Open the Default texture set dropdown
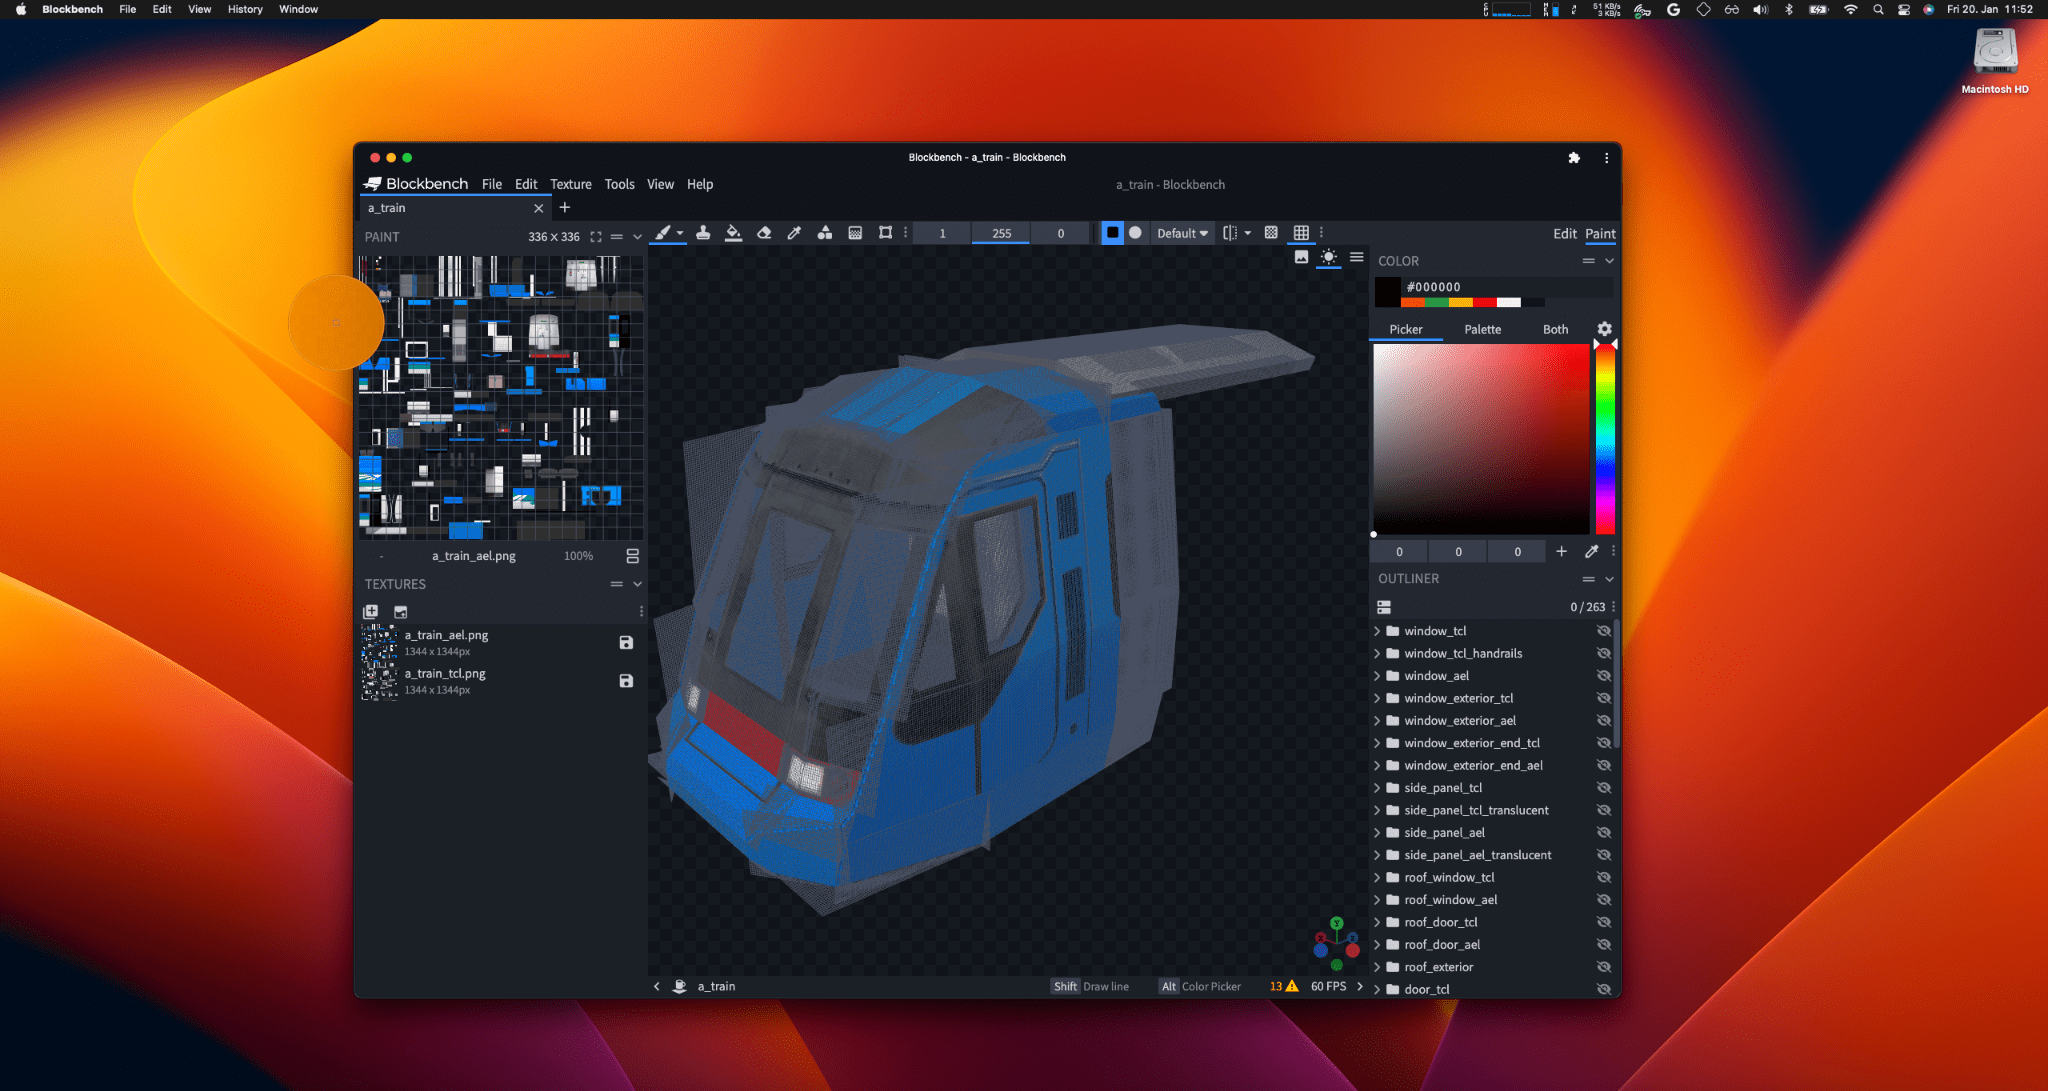 [1180, 232]
